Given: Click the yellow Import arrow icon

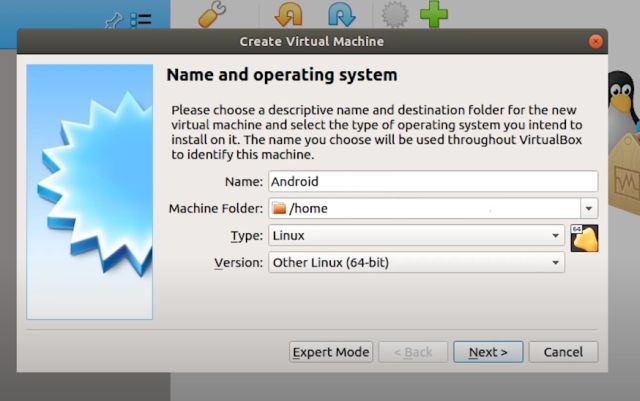Looking at the screenshot, I should point(288,14).
